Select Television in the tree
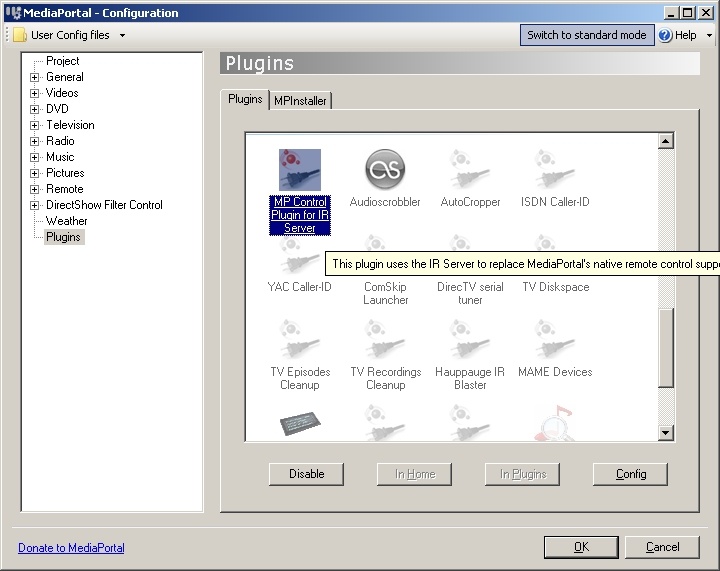Image resolution: width=720 pixels, height=571 pixels. (x=70, y=125)
